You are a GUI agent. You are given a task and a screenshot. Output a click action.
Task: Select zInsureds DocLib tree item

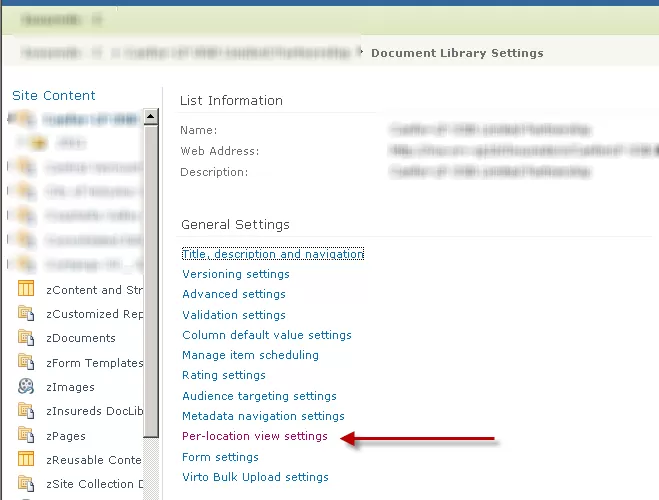[x=95, y=411]
